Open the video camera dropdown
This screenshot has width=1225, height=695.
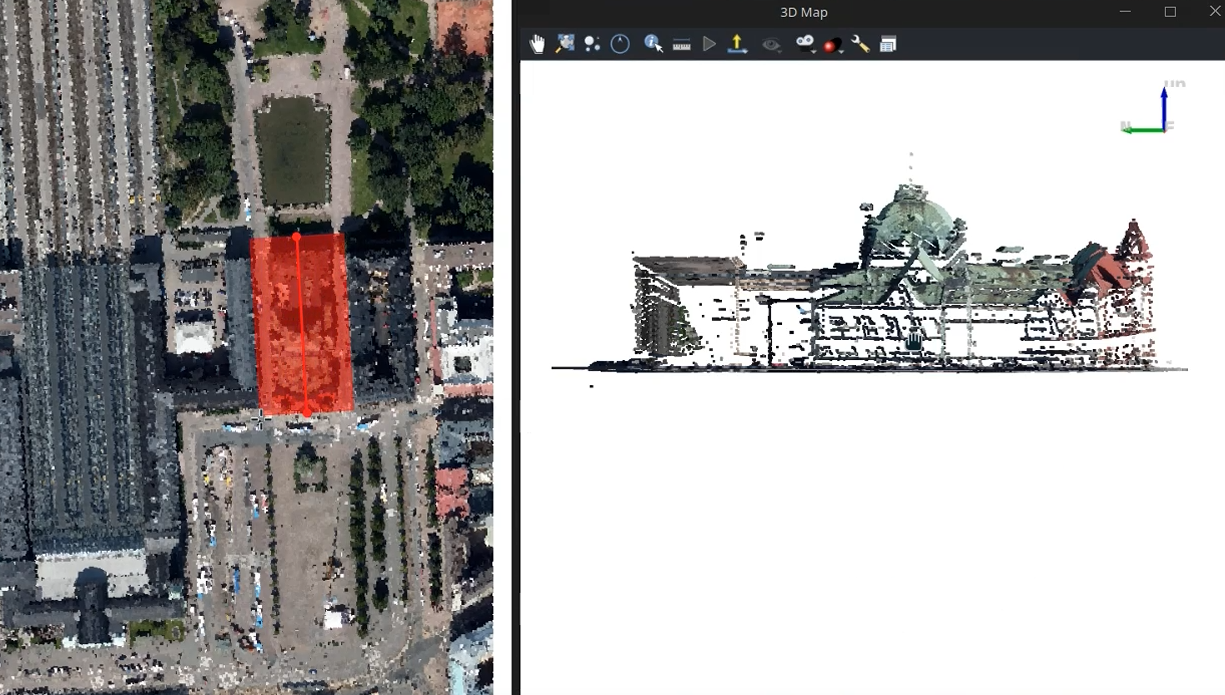coord(805,44)
